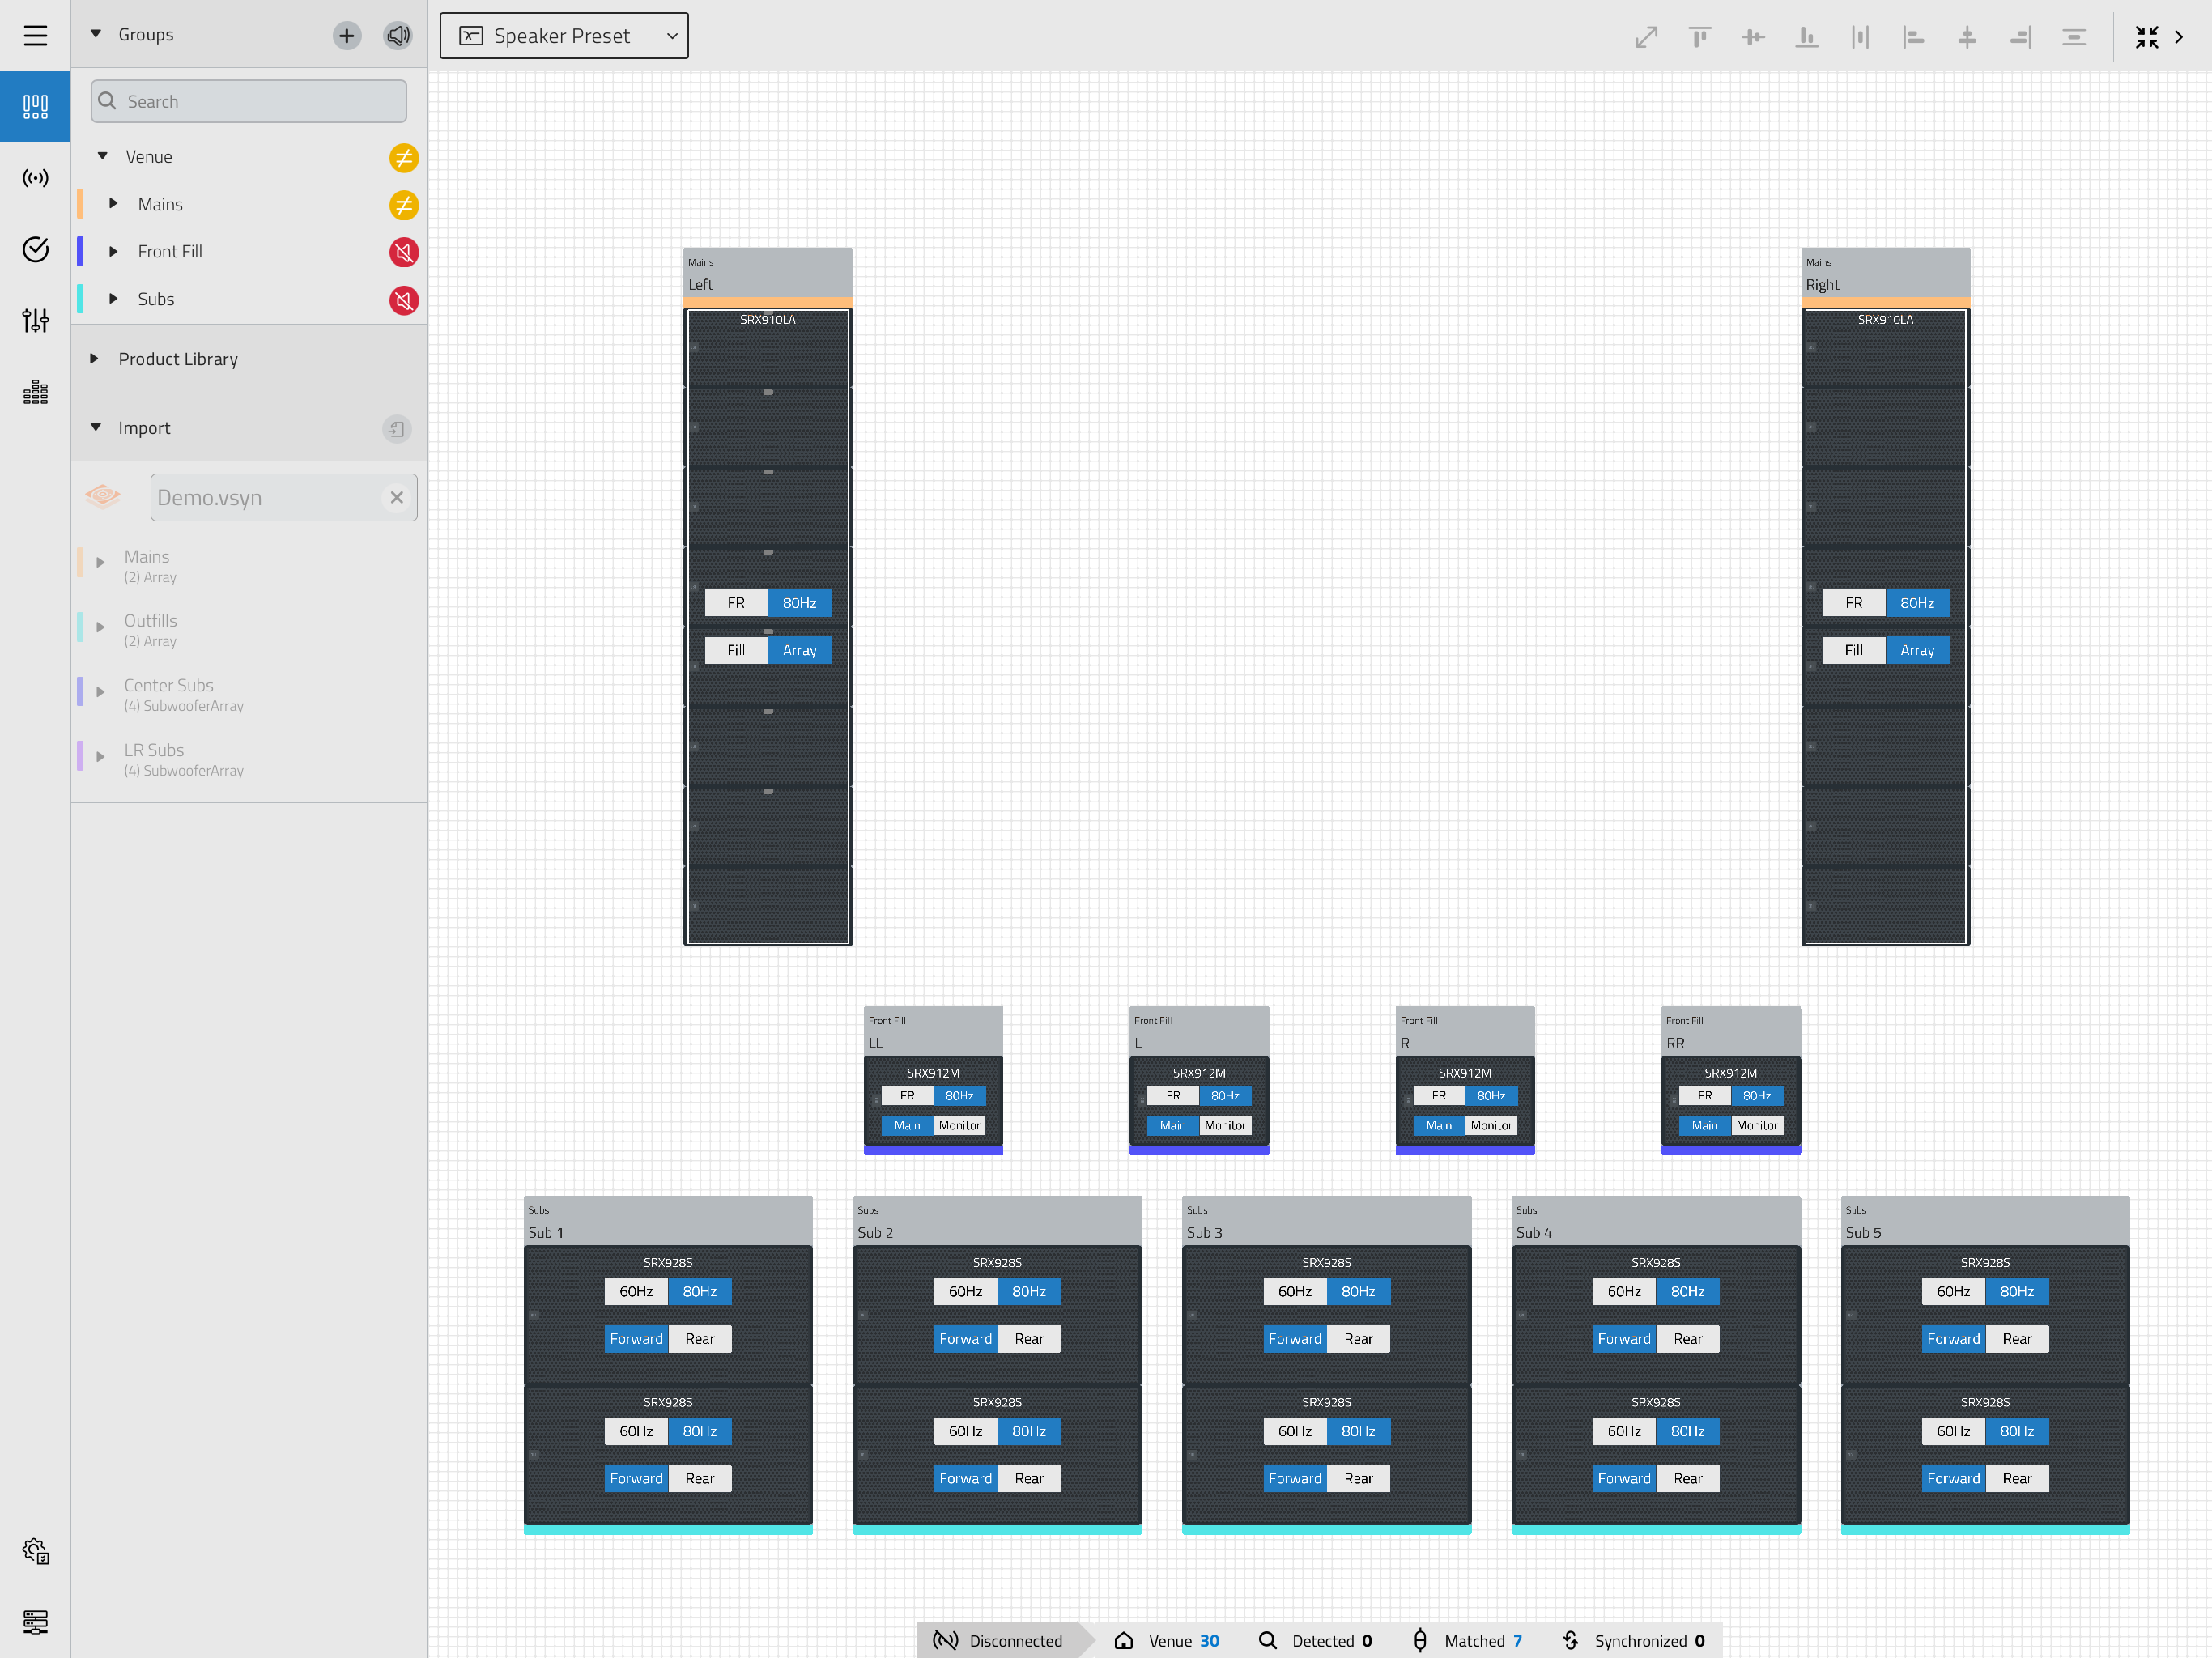This screenshot has width=2212, height=1658.
Task: Open the system check sidebar icon
Action: click(x=35, y=249)
